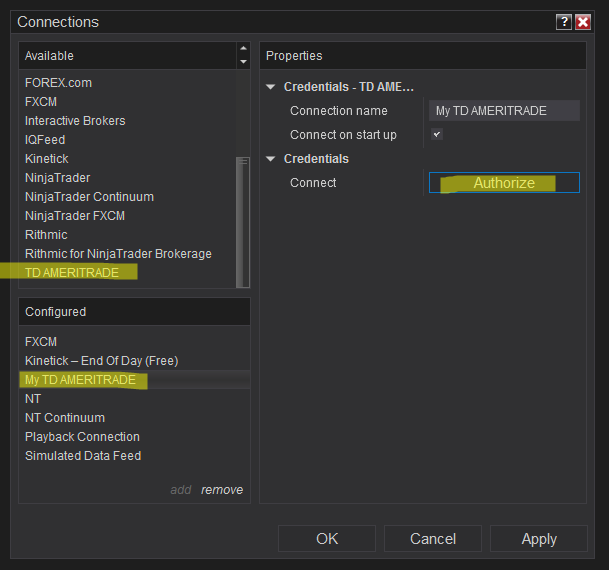Close the Connections dialog
The image size is (609, 570).
[x=583, y=22]
